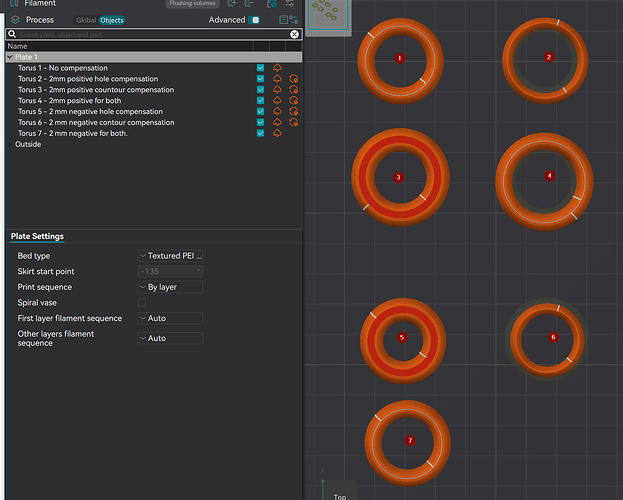
Task: Select the Plate Settings tab
Action: 37,236
